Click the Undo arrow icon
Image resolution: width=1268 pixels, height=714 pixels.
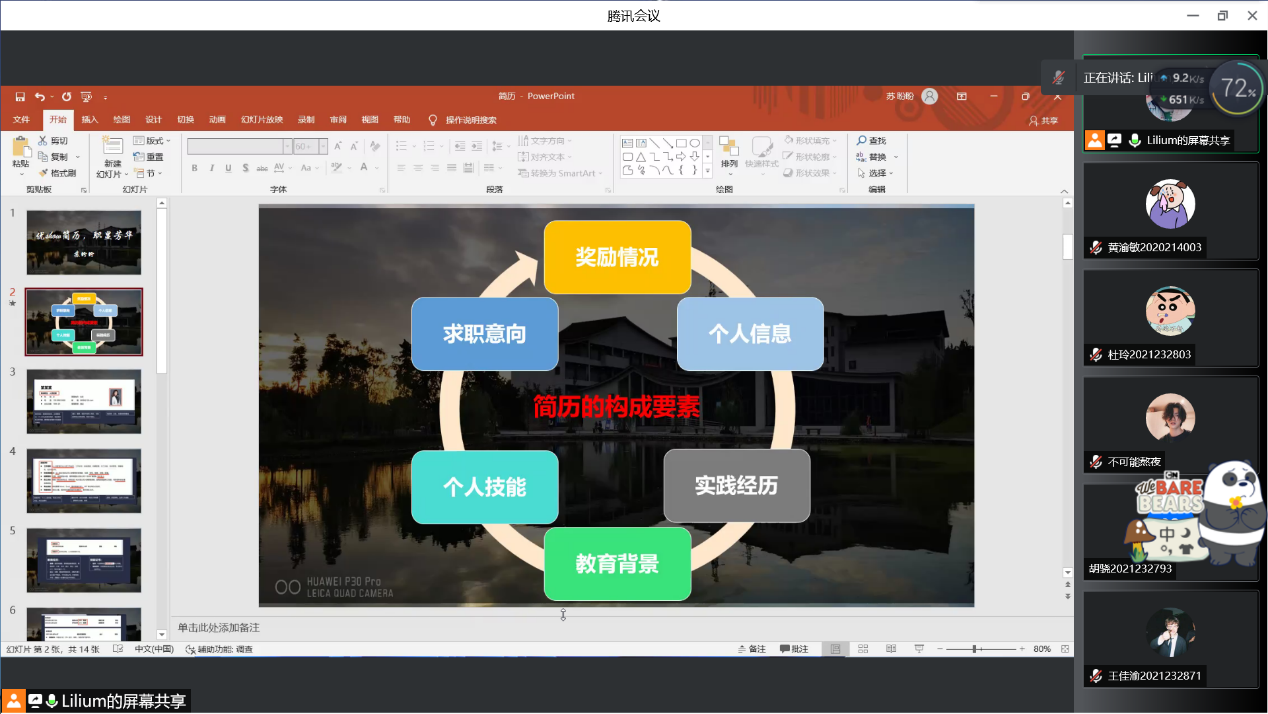coord(39,97)
